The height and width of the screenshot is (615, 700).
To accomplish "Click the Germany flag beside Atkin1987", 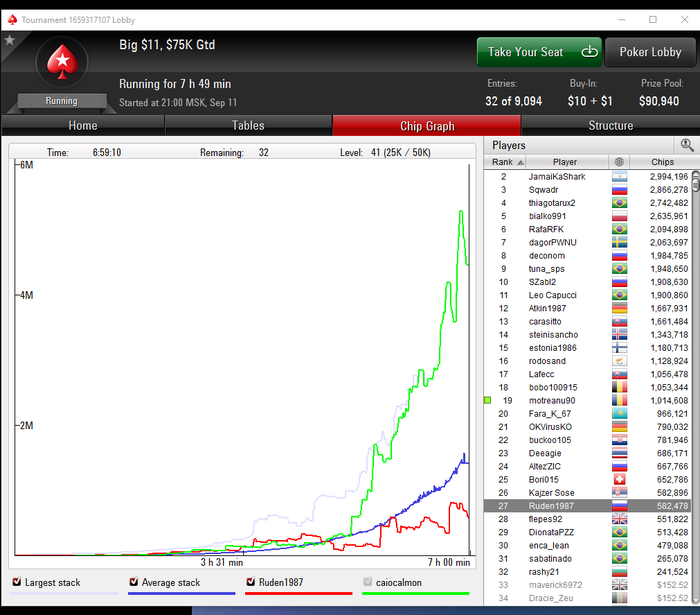I will click(x=619, y=308).
